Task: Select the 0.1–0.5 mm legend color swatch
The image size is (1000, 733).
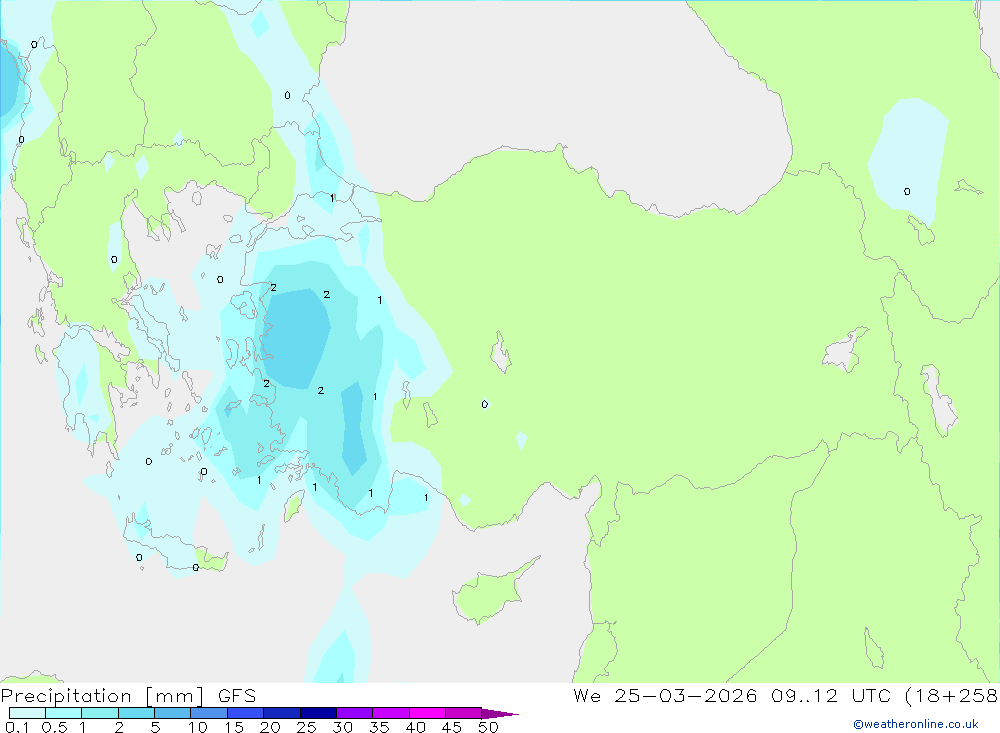Action: [x=27, y=713]
